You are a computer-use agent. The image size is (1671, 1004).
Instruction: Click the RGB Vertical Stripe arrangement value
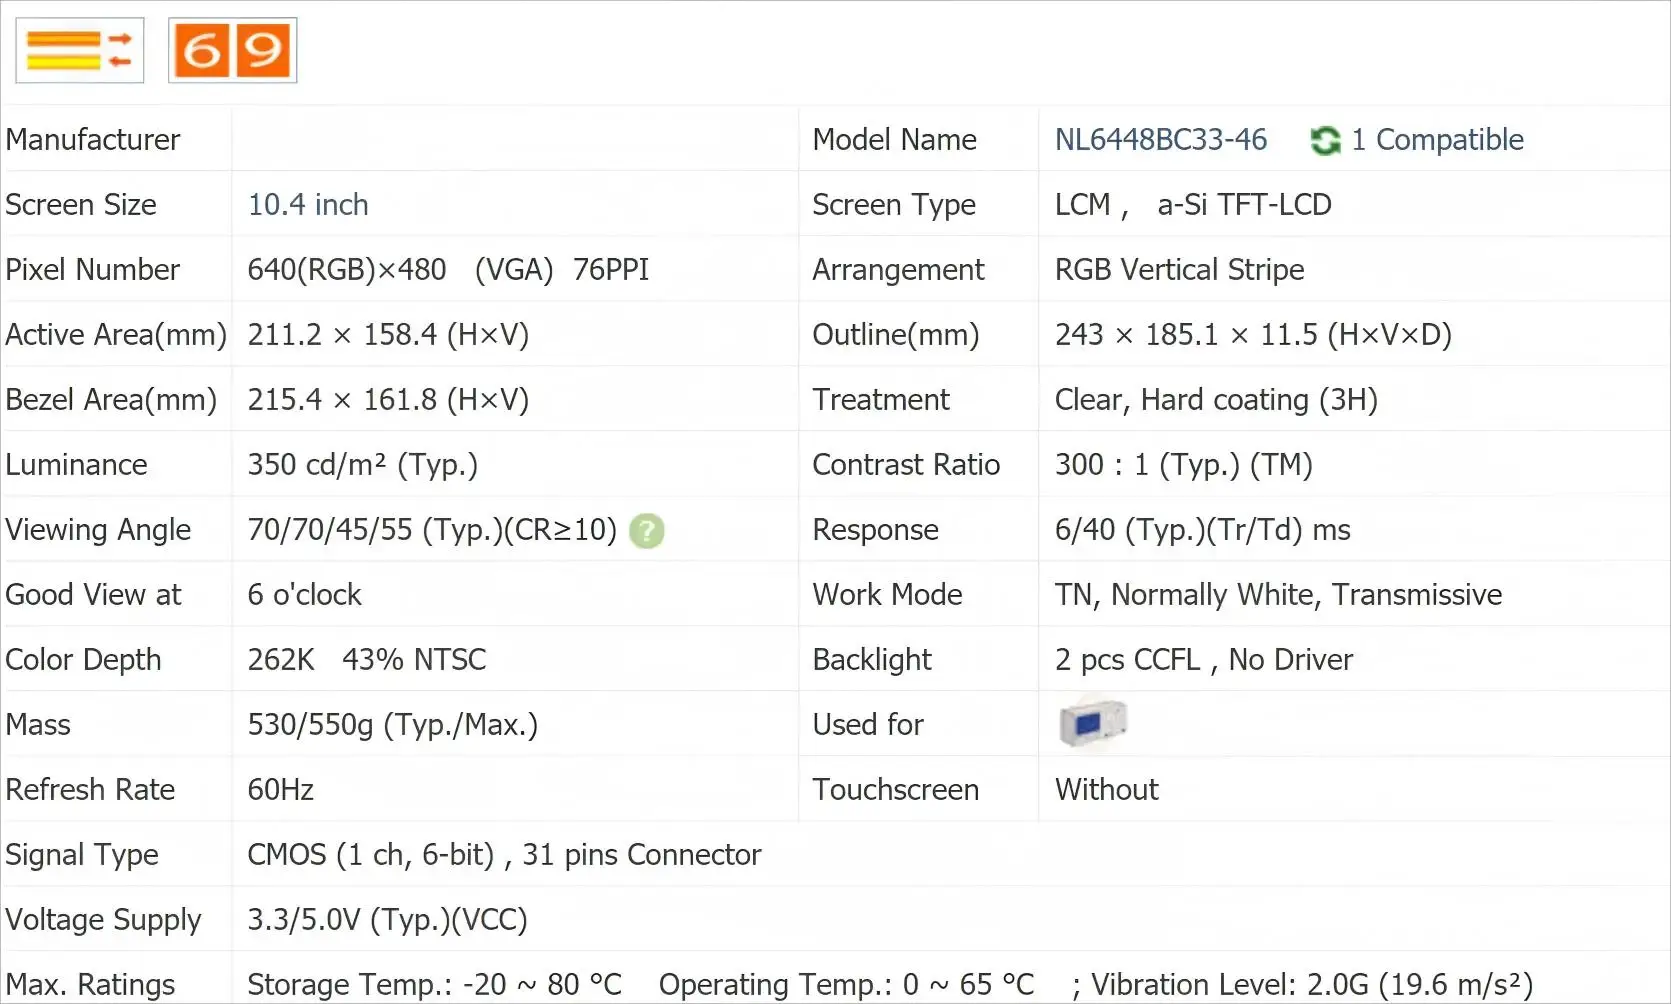coord(1179,270)
